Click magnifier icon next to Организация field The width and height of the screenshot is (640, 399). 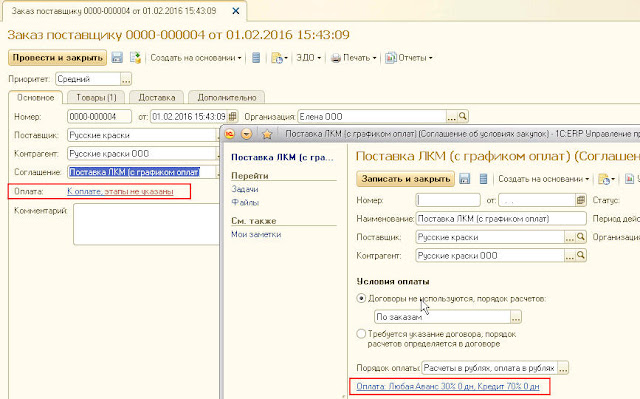coord(462,116)
